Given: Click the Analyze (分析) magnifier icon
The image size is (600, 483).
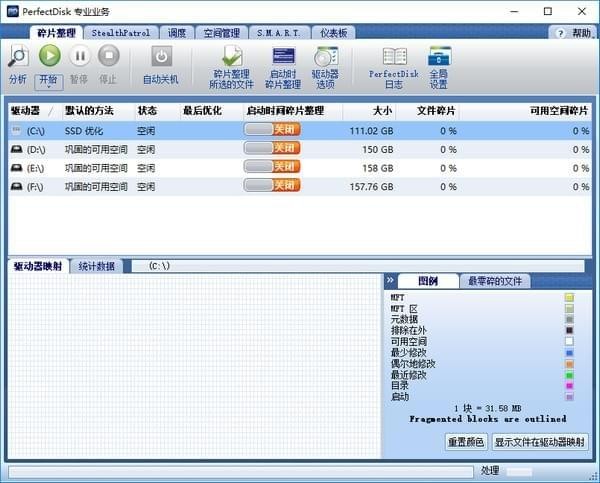Looking at the screenshot, I should click(x=18, y=56).
